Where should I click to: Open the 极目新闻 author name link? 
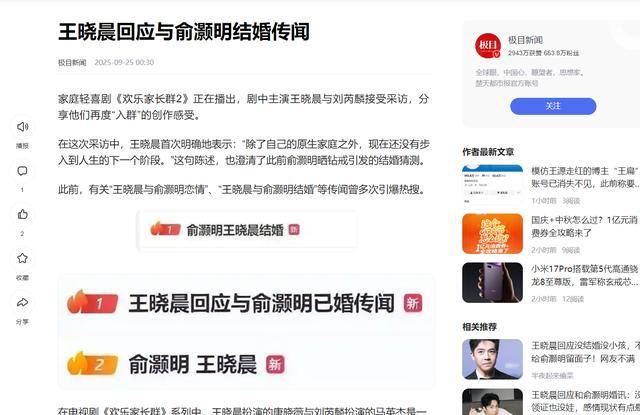coord(525,40)
